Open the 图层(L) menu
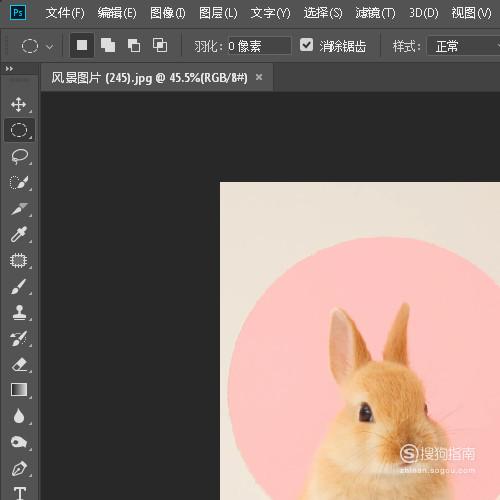500x500 pixels. [218, 13]
